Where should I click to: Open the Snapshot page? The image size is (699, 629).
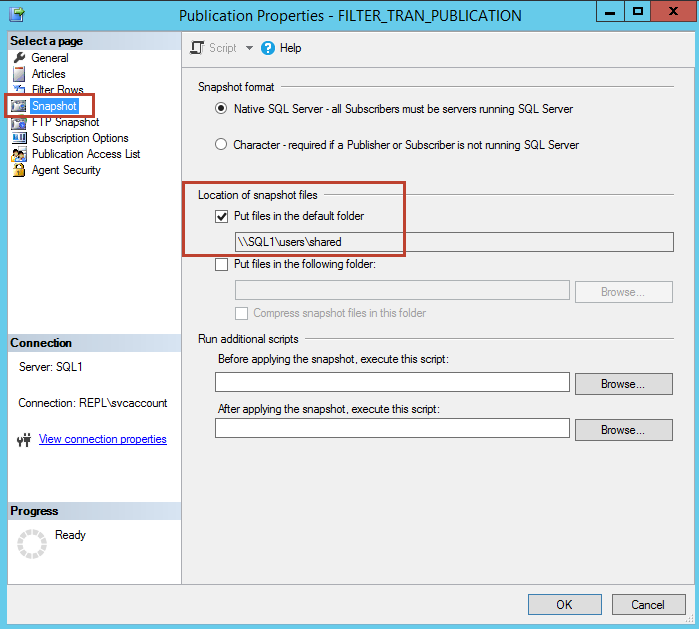(x=53, y=106)
